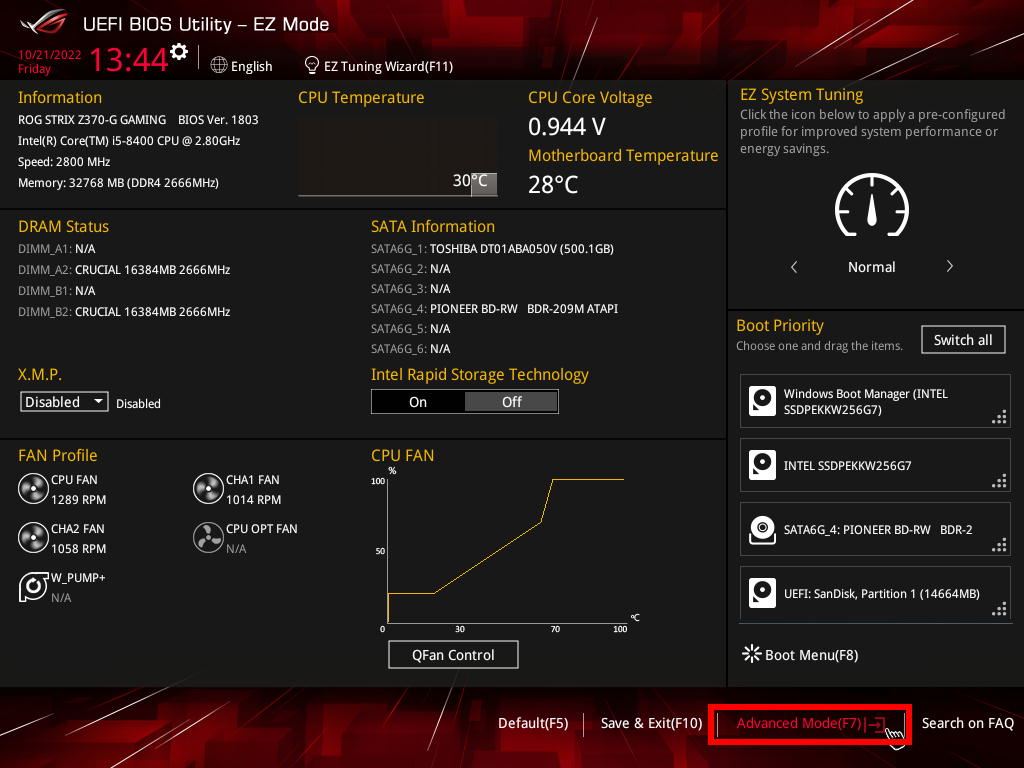This screenshot has height=768, width=1024.
Task: Open date and time settings gear
Action: [x=179, y=52]
